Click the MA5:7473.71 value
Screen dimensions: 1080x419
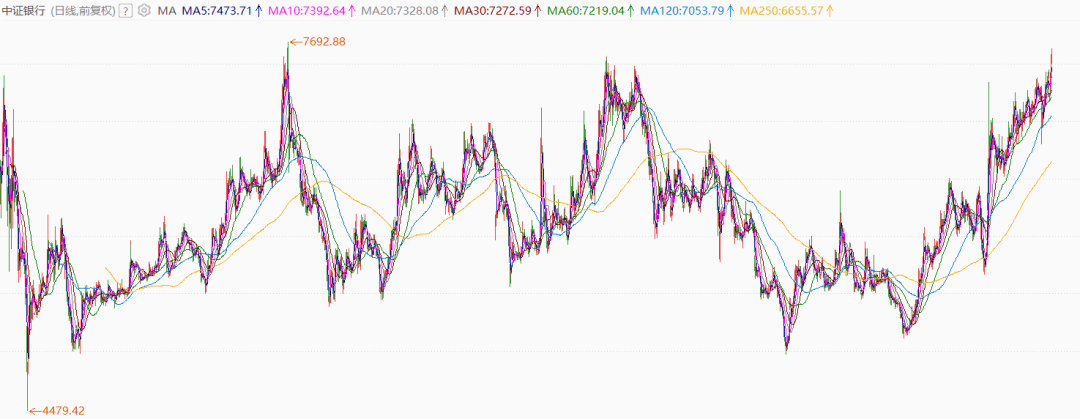click(x=222, y=10)
